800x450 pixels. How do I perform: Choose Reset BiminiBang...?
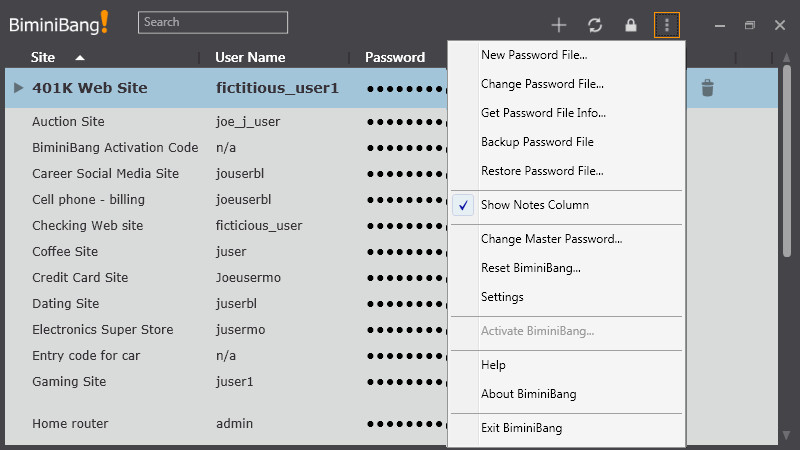click(531, 268)
